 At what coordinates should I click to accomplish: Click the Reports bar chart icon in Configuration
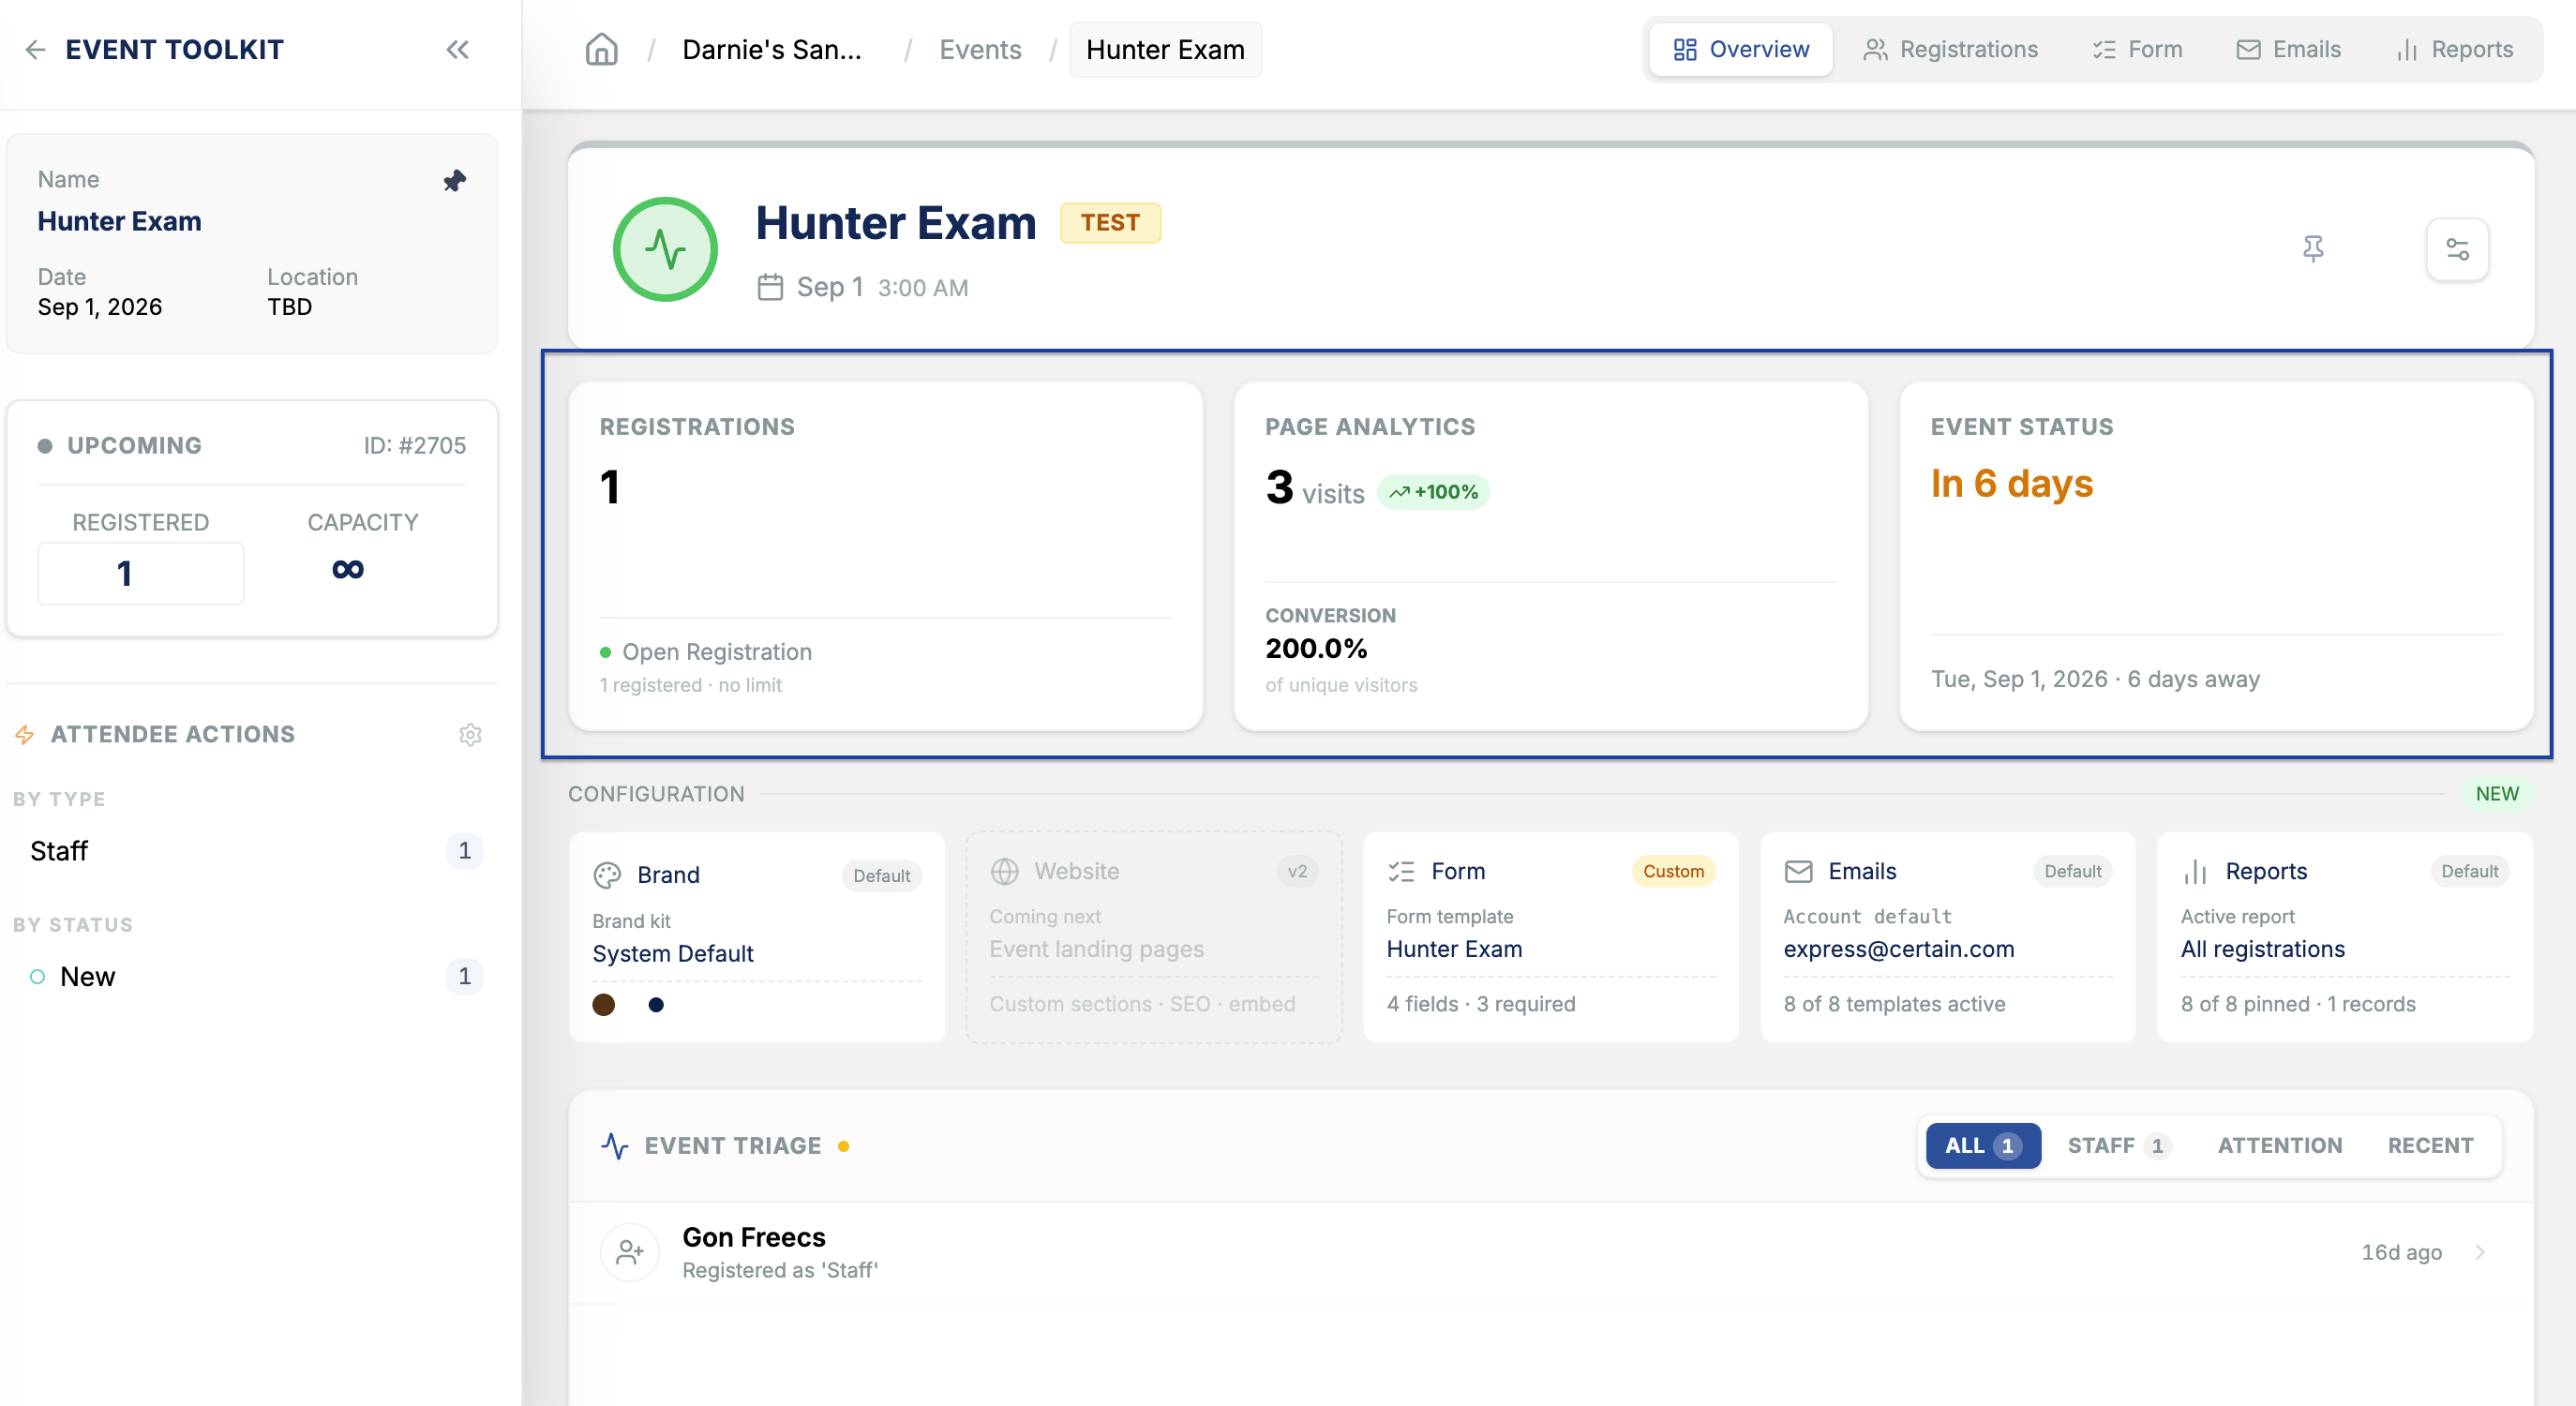2195,872
